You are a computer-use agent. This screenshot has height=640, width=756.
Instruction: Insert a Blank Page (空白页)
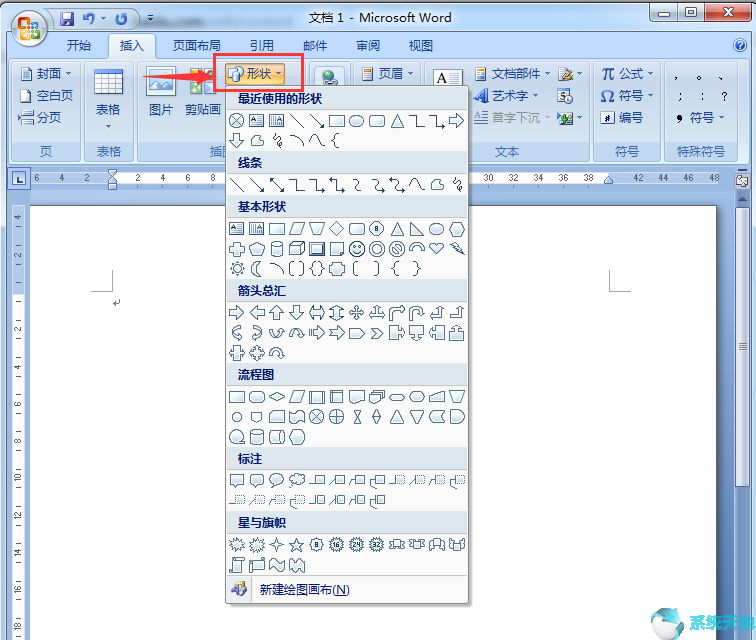pyautogui.click(x=46, y=95)
